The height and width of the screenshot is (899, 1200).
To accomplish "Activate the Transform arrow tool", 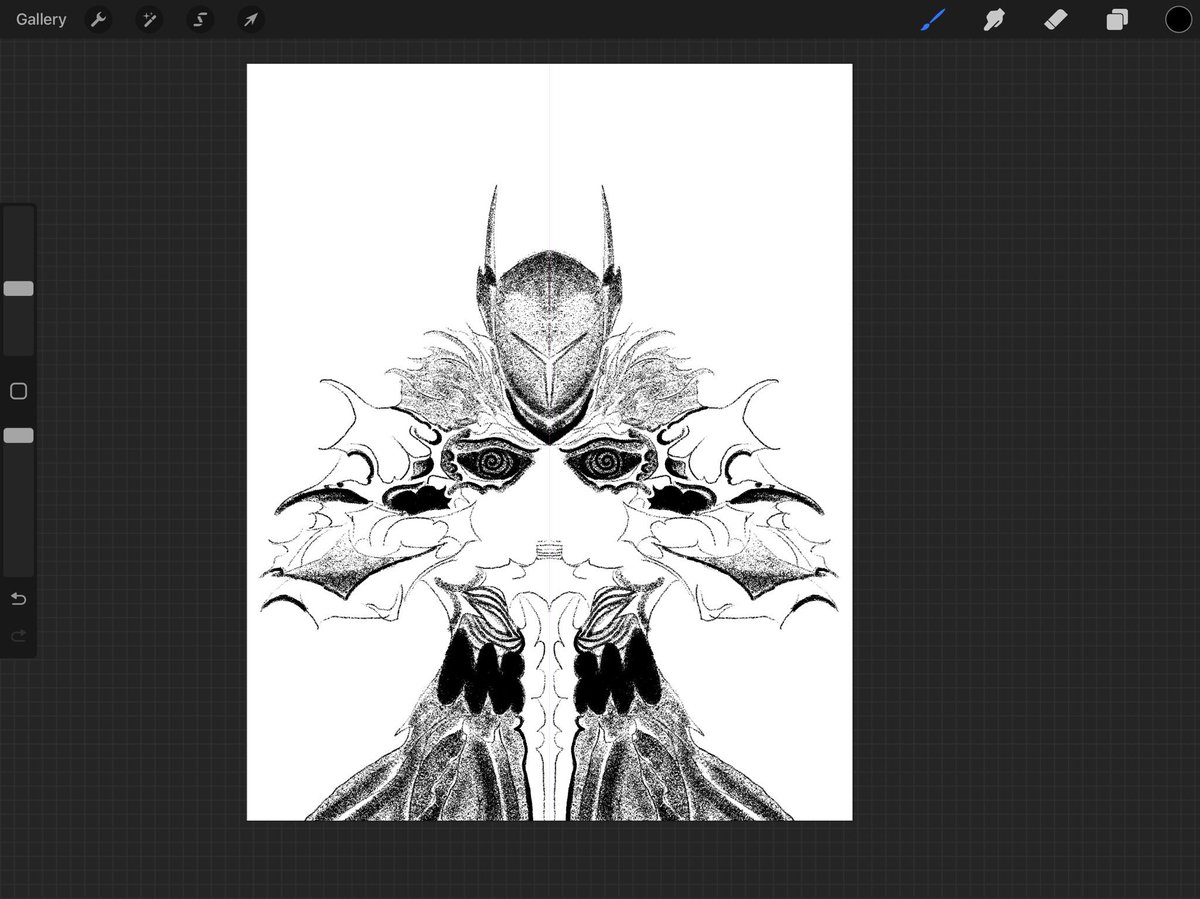I will point(251,20).
